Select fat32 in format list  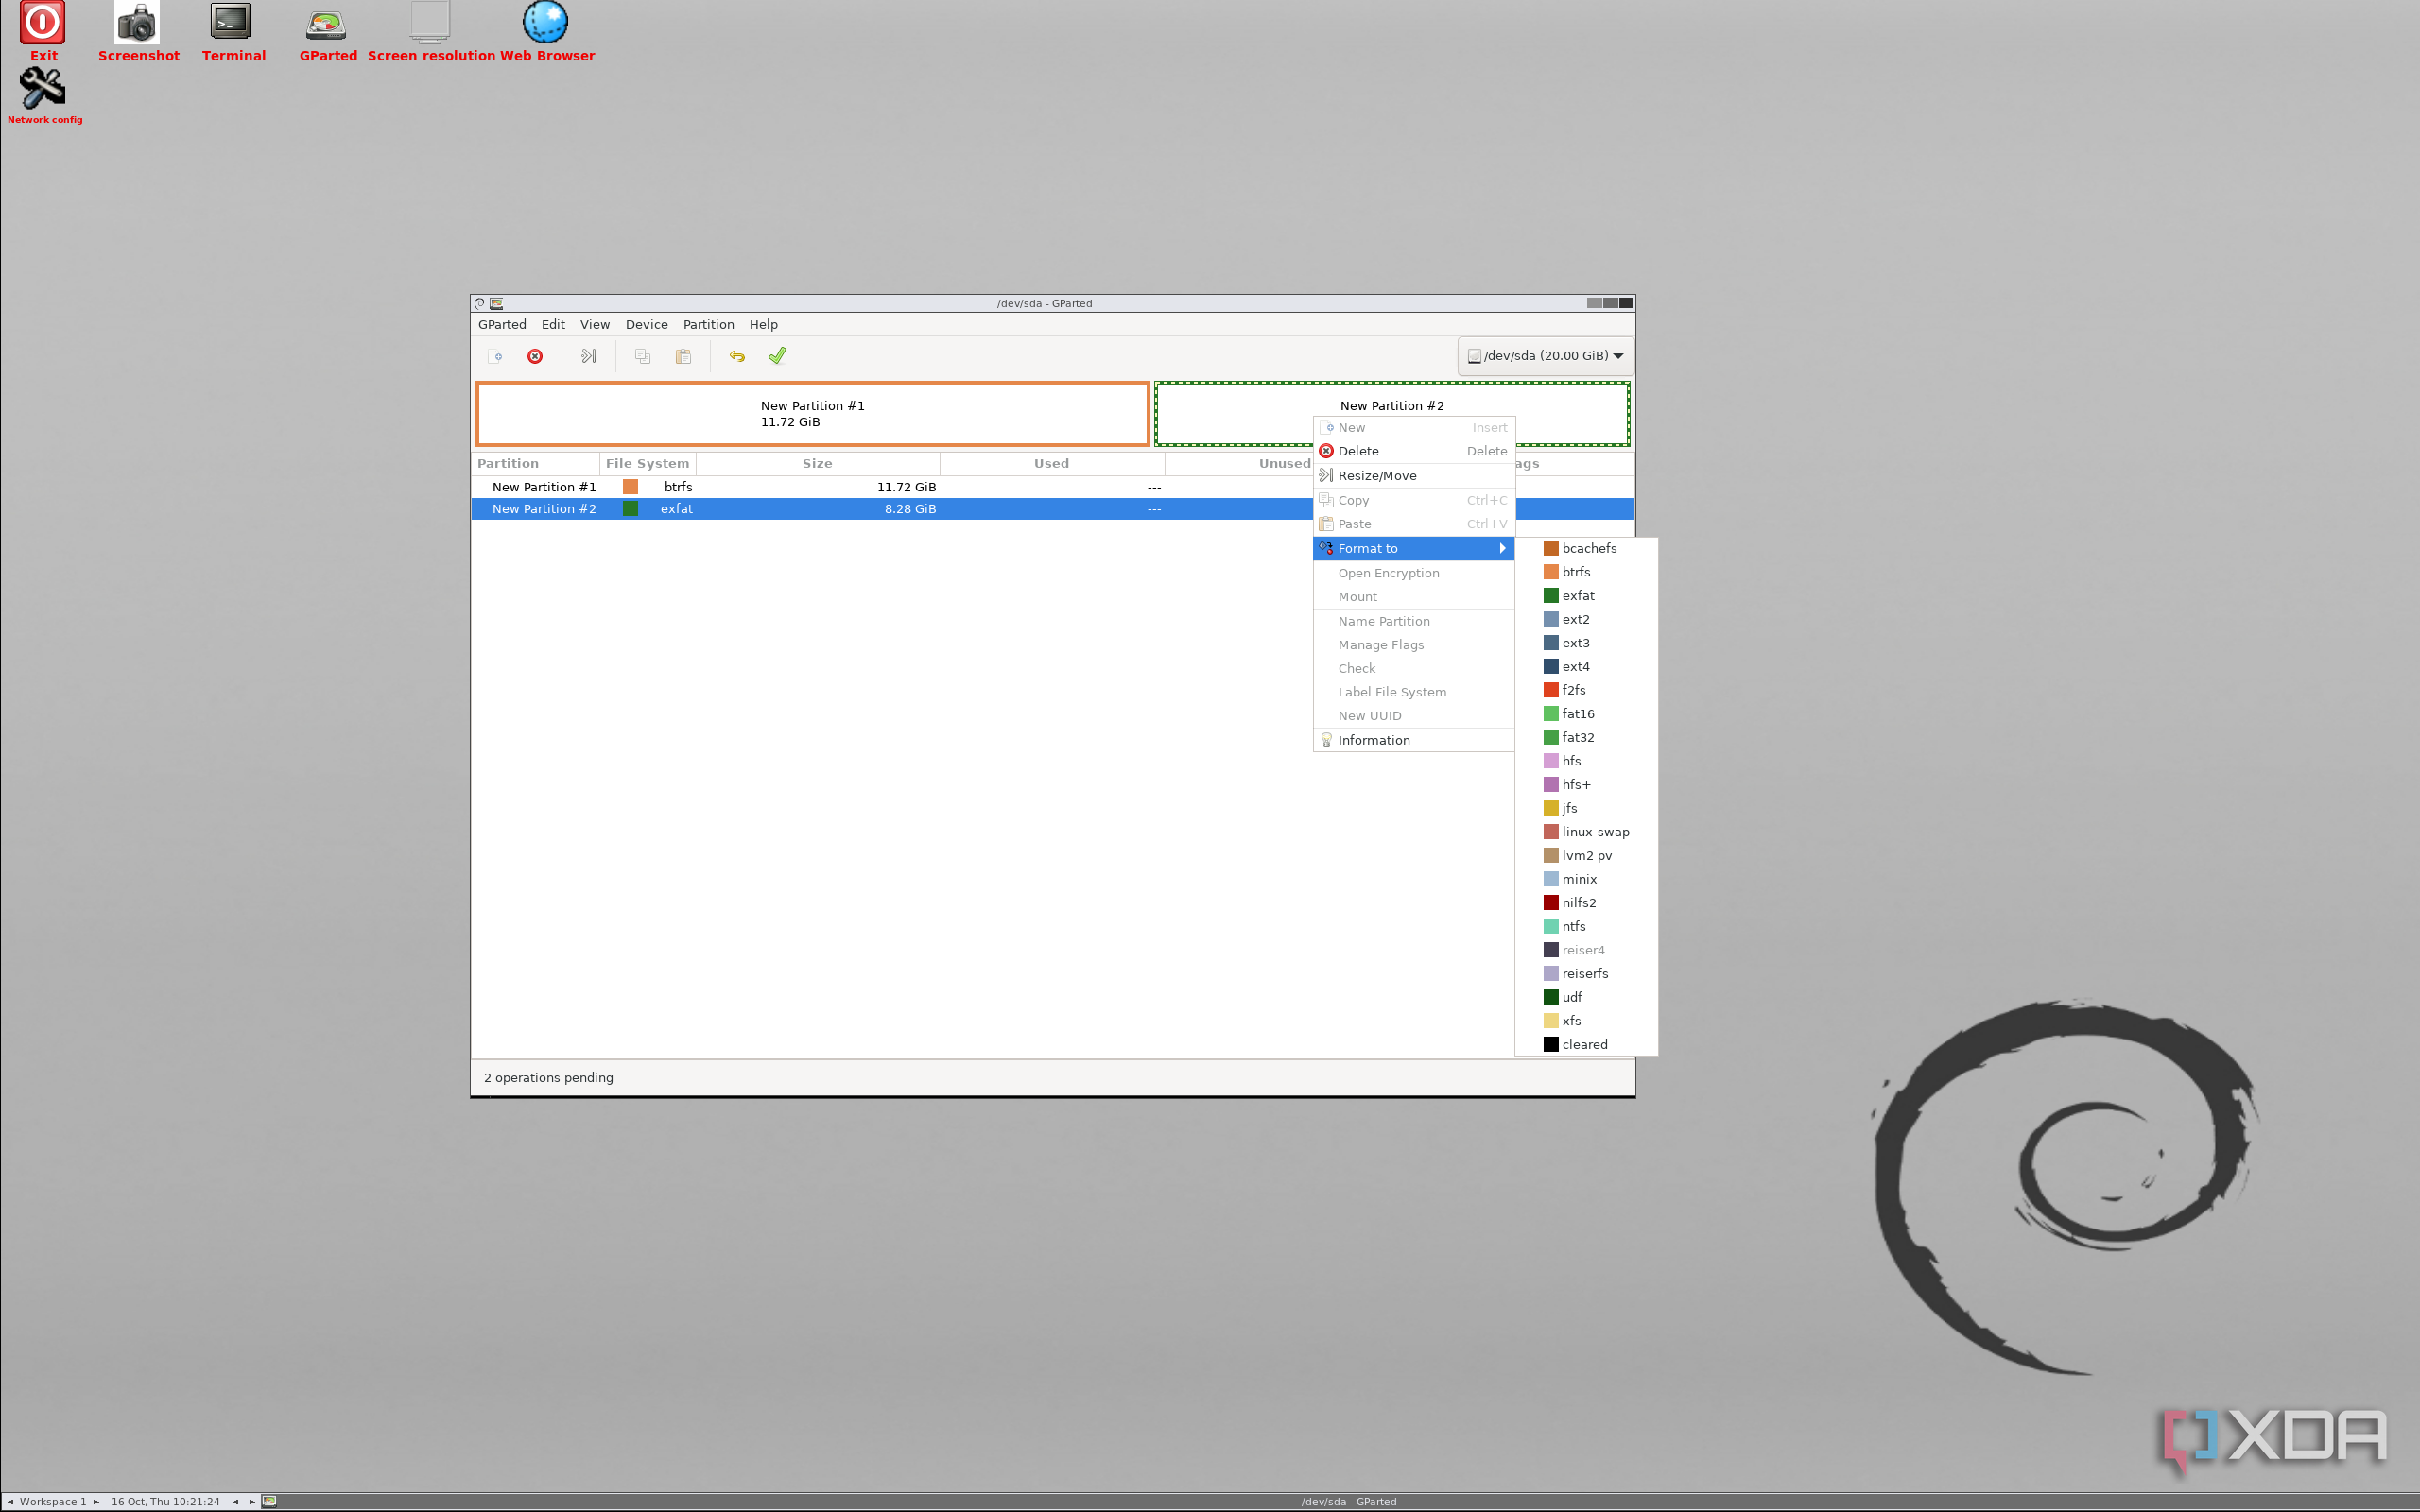coord(1587,738)
